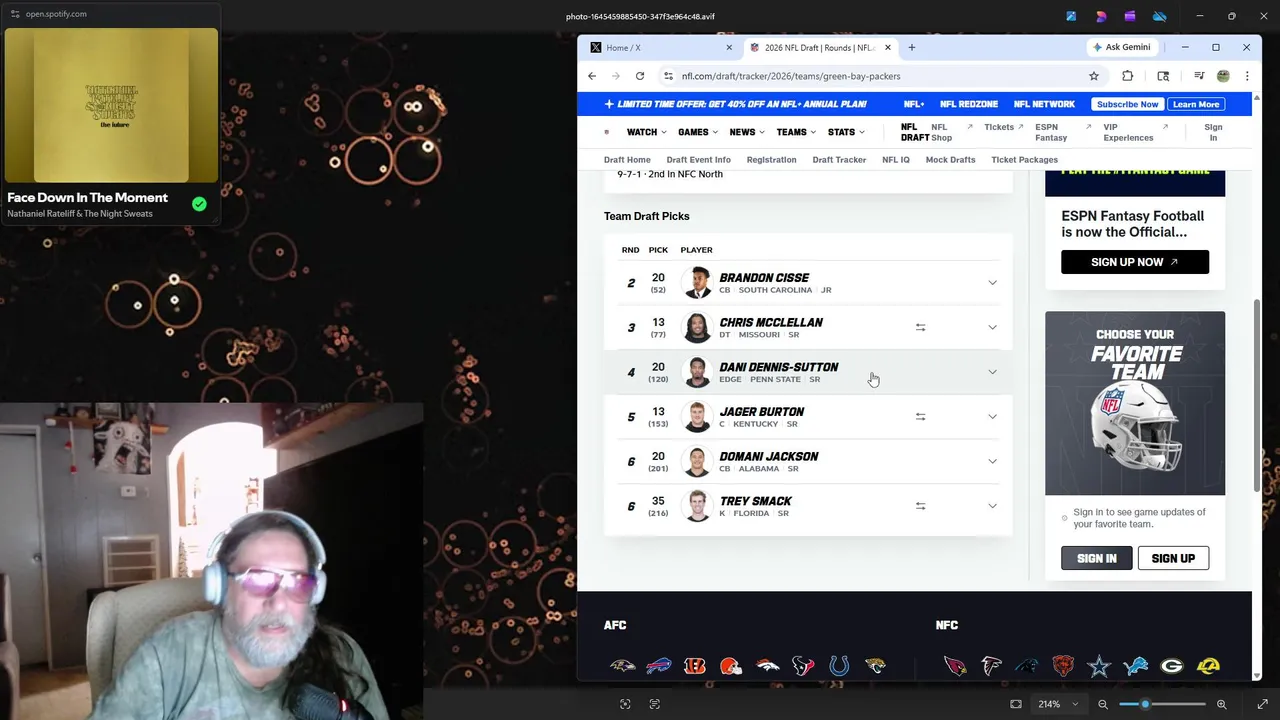Click SIGN UP NOW for ESPN Fantasy
The width and height of the screenshot is (1280, 720).
1135,262
